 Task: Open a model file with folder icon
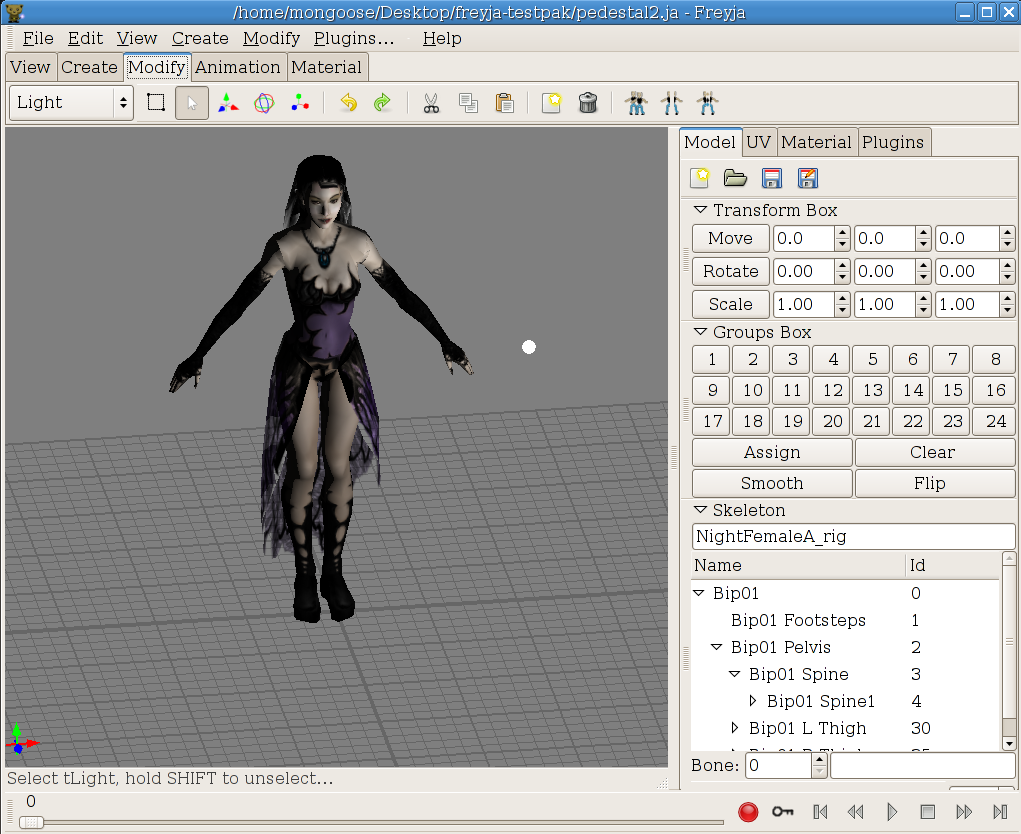click(x=735, y=178)
